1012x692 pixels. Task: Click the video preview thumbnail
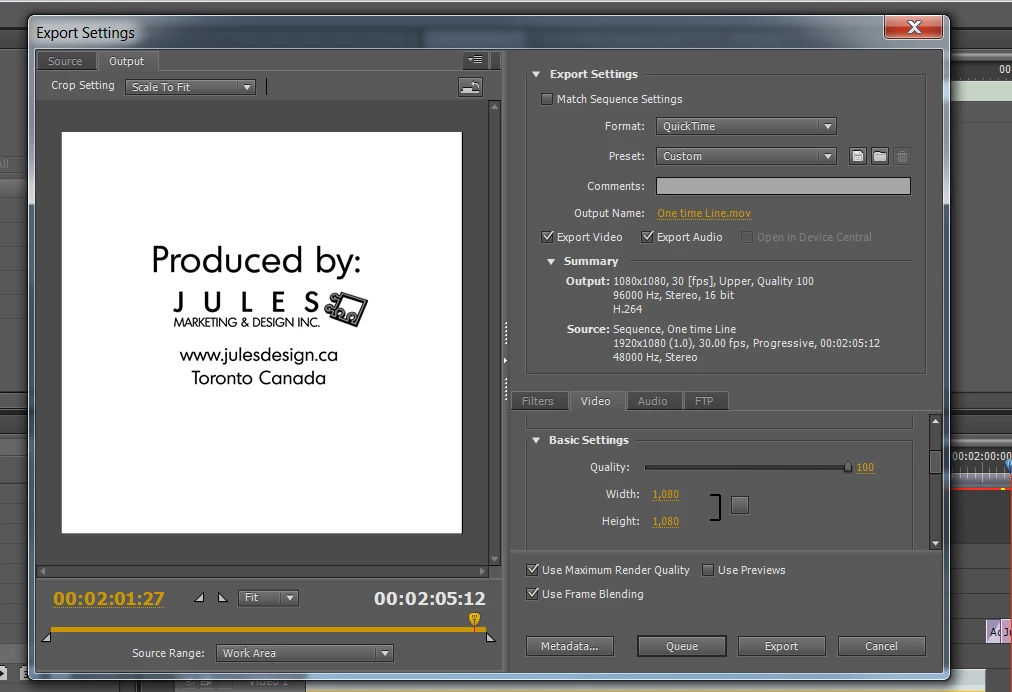coord(261,332)
